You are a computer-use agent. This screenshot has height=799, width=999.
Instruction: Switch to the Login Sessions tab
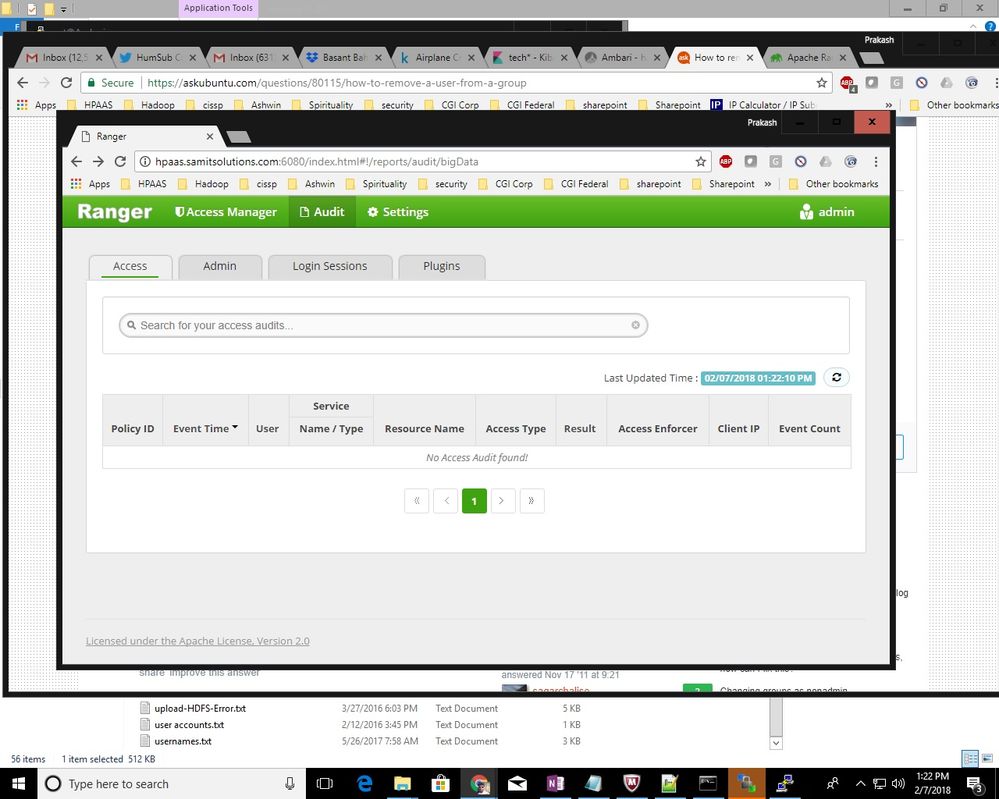pos(330,266)
